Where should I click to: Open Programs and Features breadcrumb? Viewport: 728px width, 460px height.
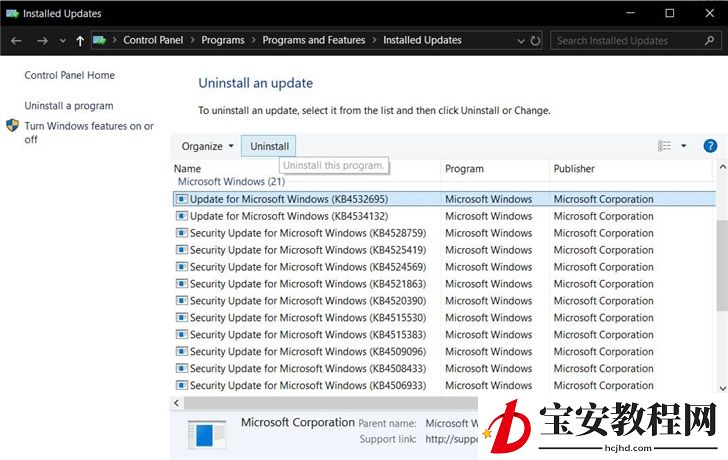pos(314,40)
